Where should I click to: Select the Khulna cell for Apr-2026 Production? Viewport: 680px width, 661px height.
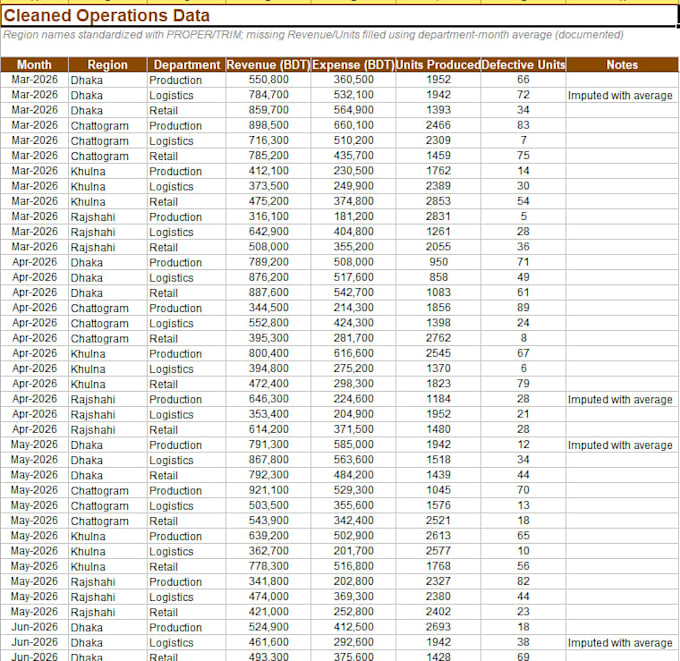click(x=108, y=353)
